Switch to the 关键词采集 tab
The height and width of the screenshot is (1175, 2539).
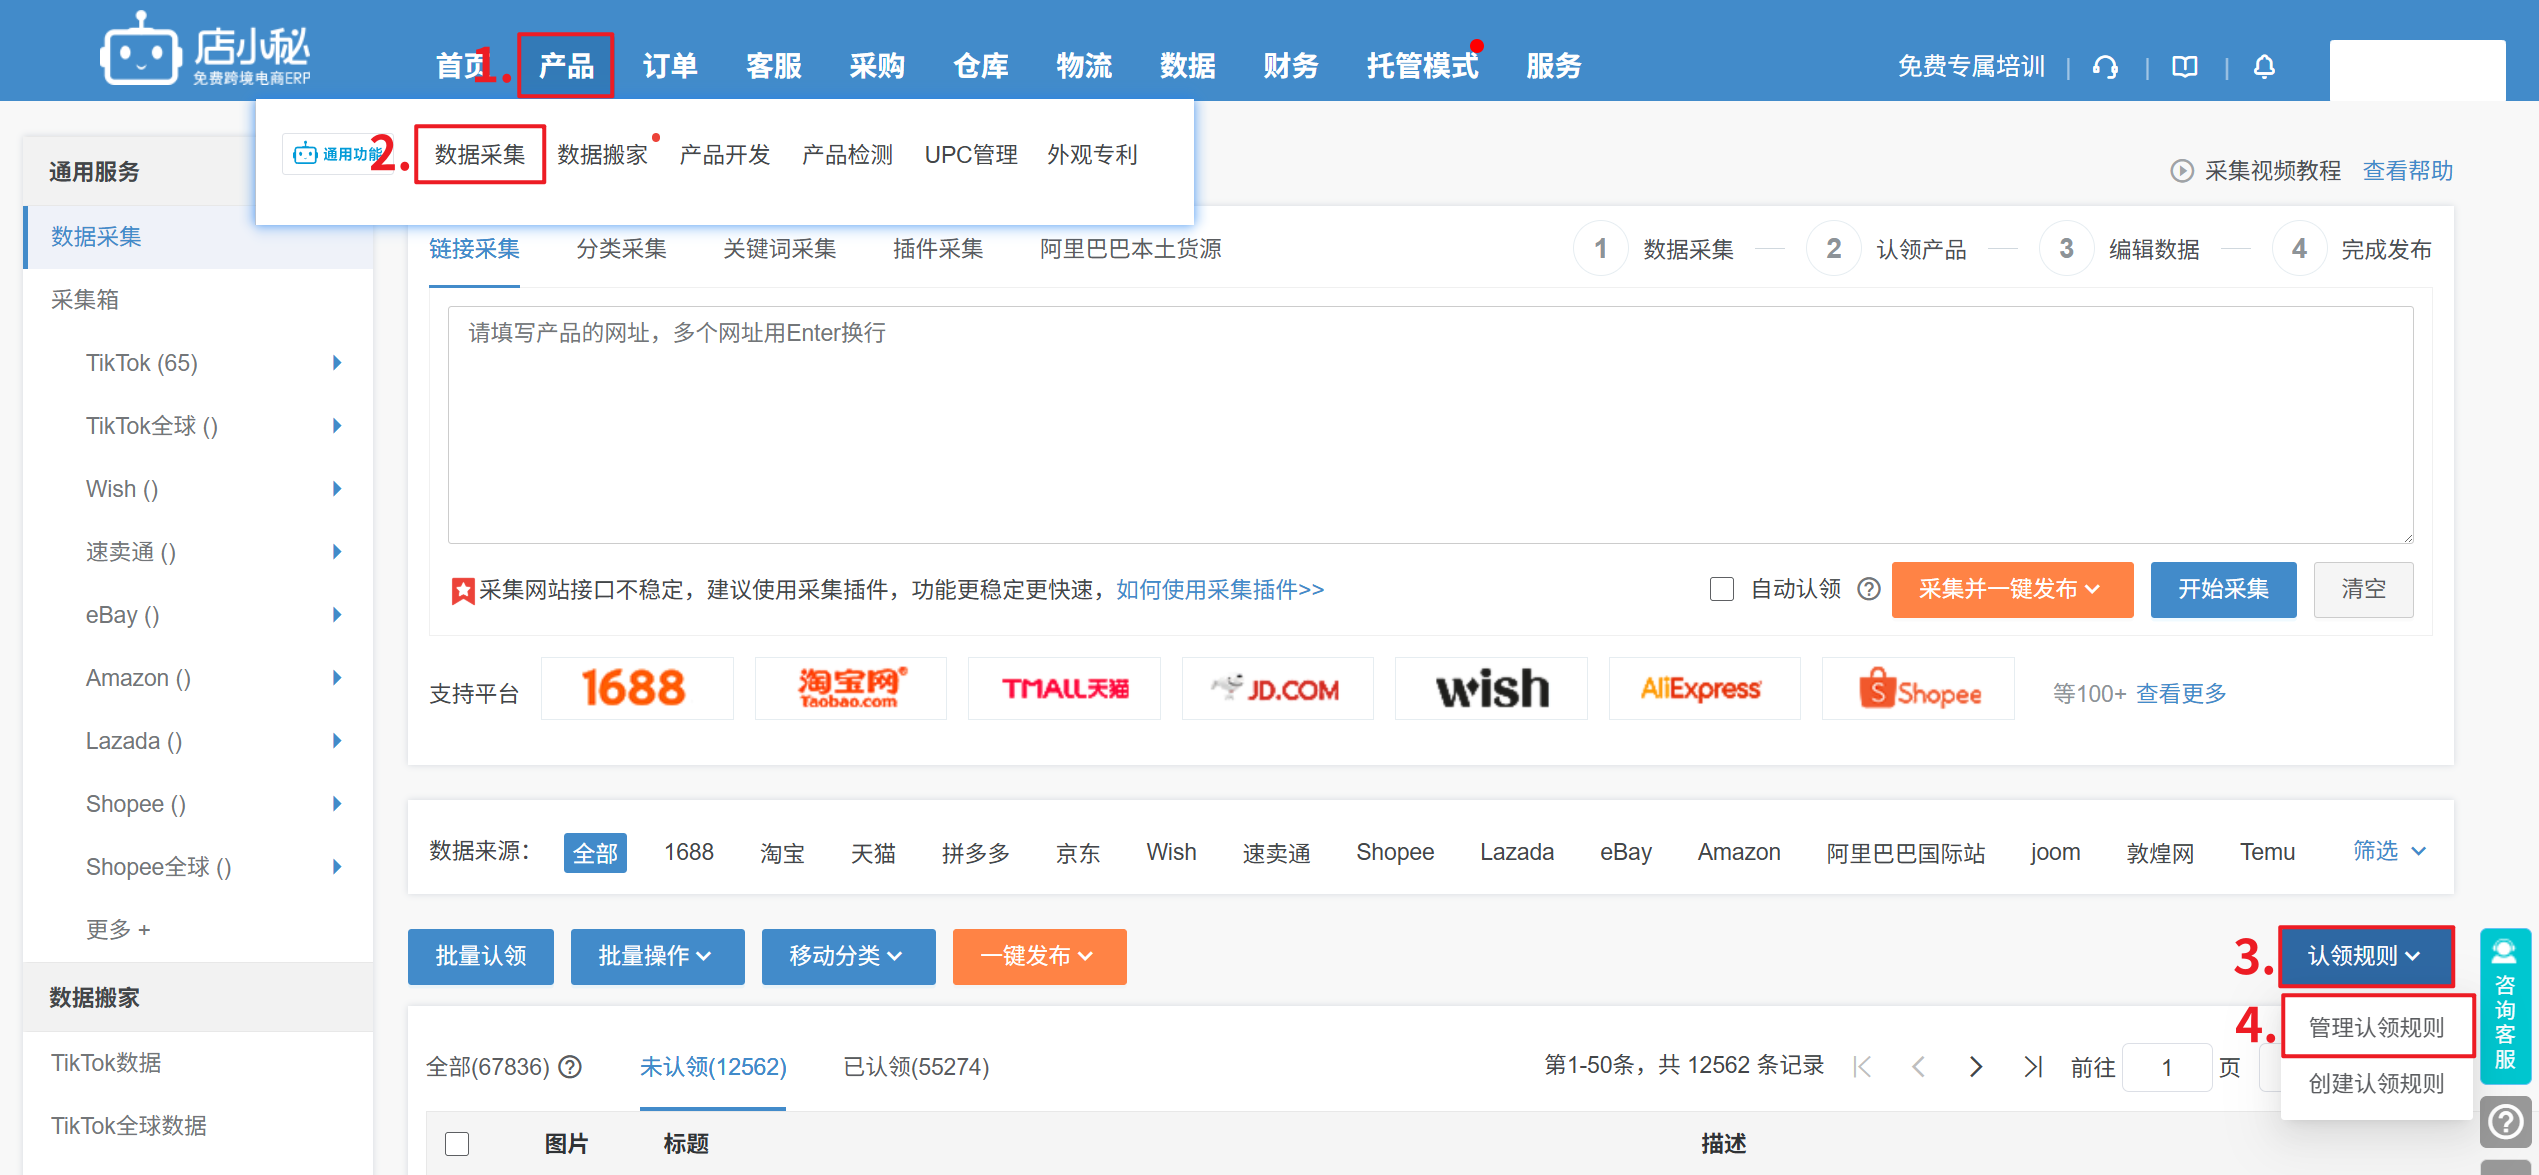click(779, 249)
